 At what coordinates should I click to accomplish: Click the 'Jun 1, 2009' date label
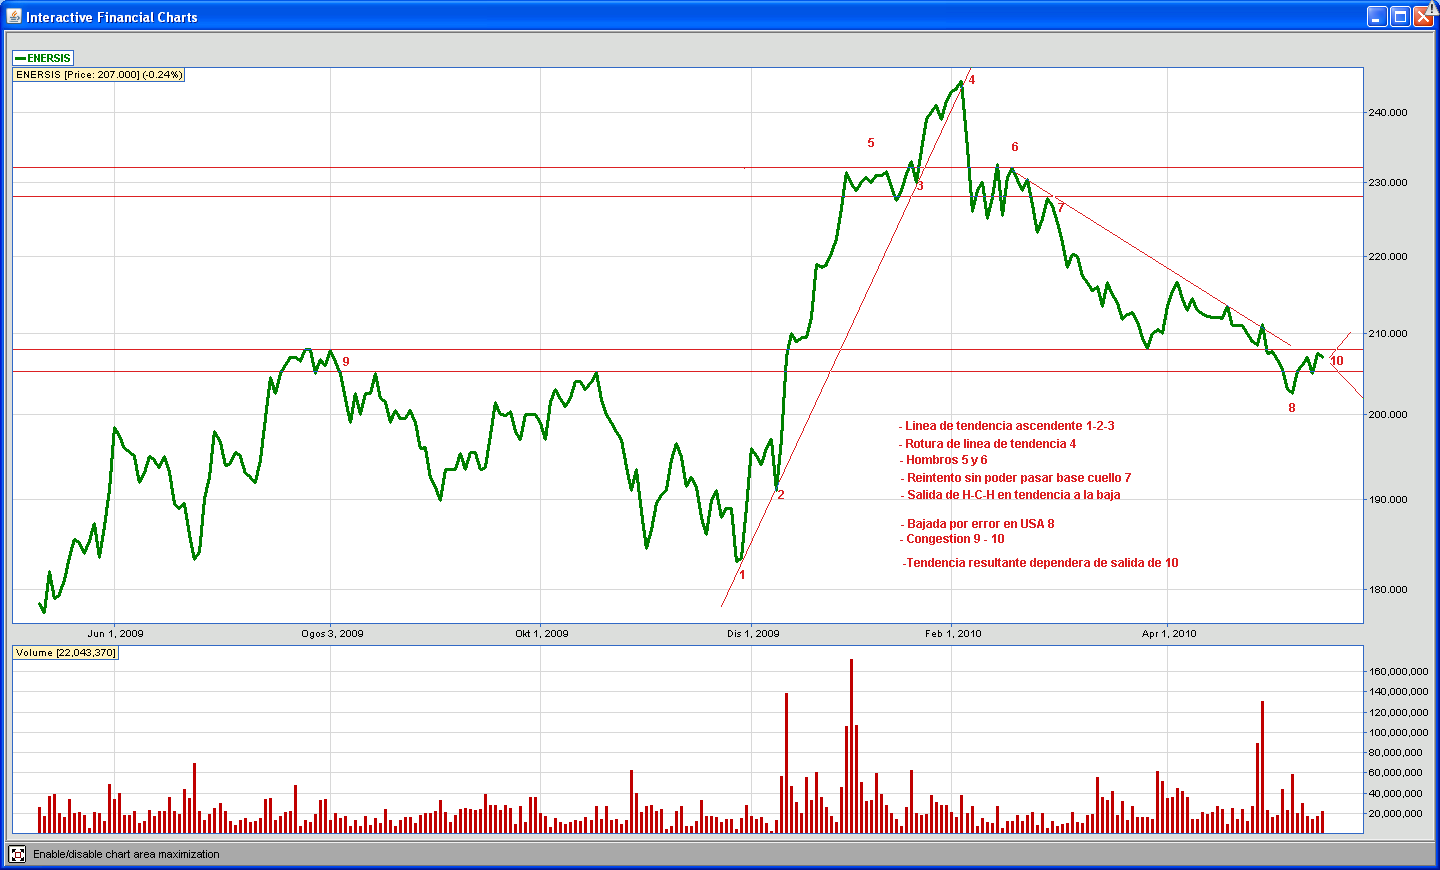coord(115,634)
